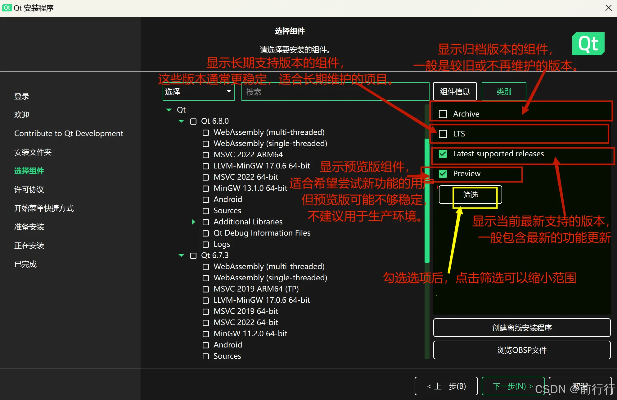
Task: Check the Additional Libraries checkbox
Action: 206,222
